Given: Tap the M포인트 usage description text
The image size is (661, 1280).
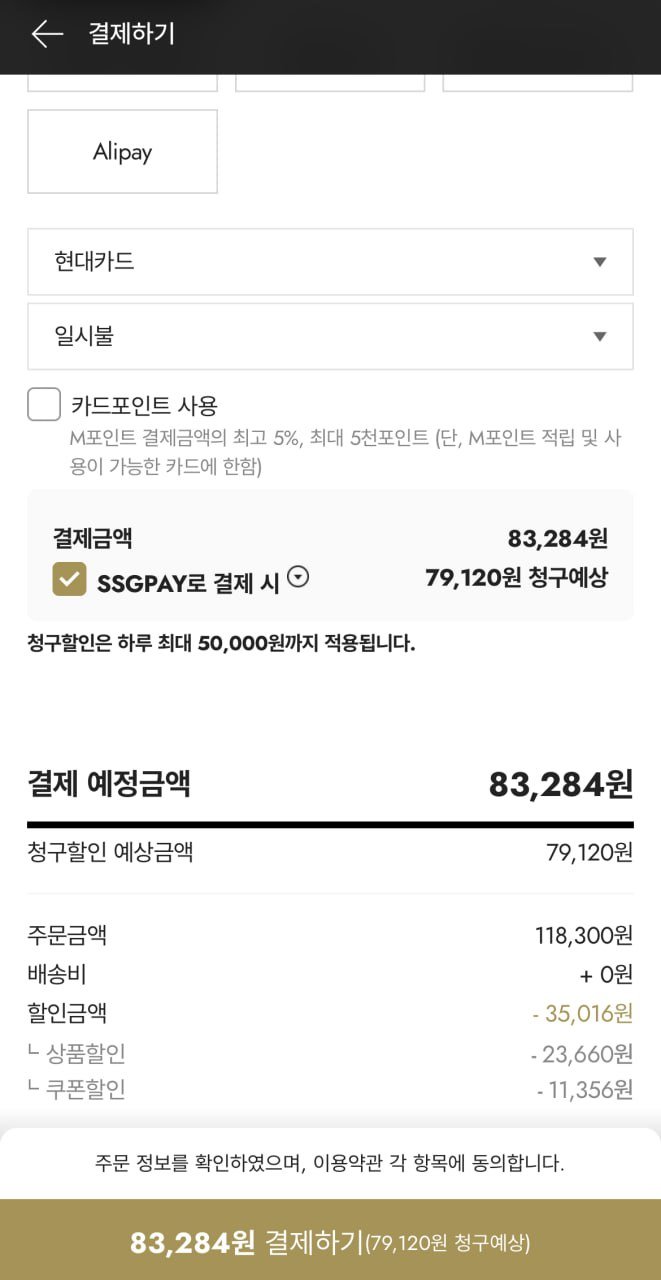Looking at the screenshot, I should coord(344,452).
